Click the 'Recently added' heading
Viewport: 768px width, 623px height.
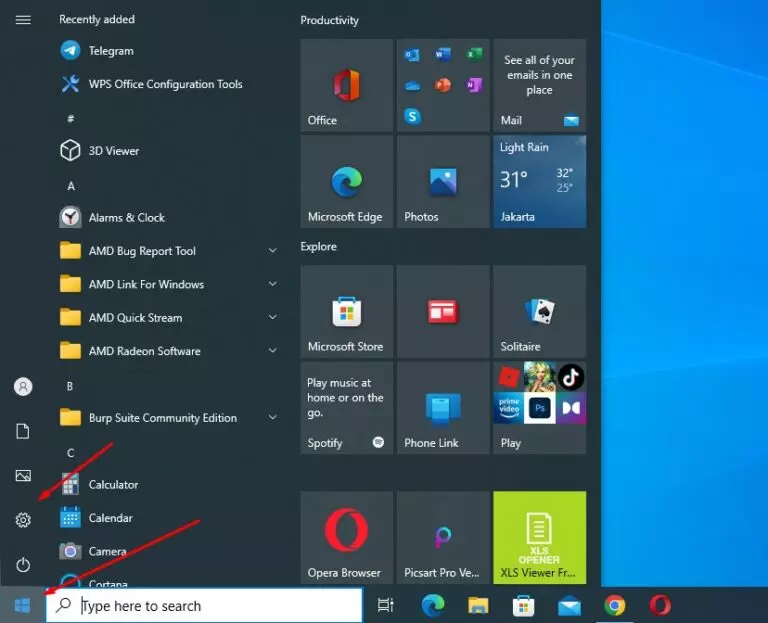[97, 19]
